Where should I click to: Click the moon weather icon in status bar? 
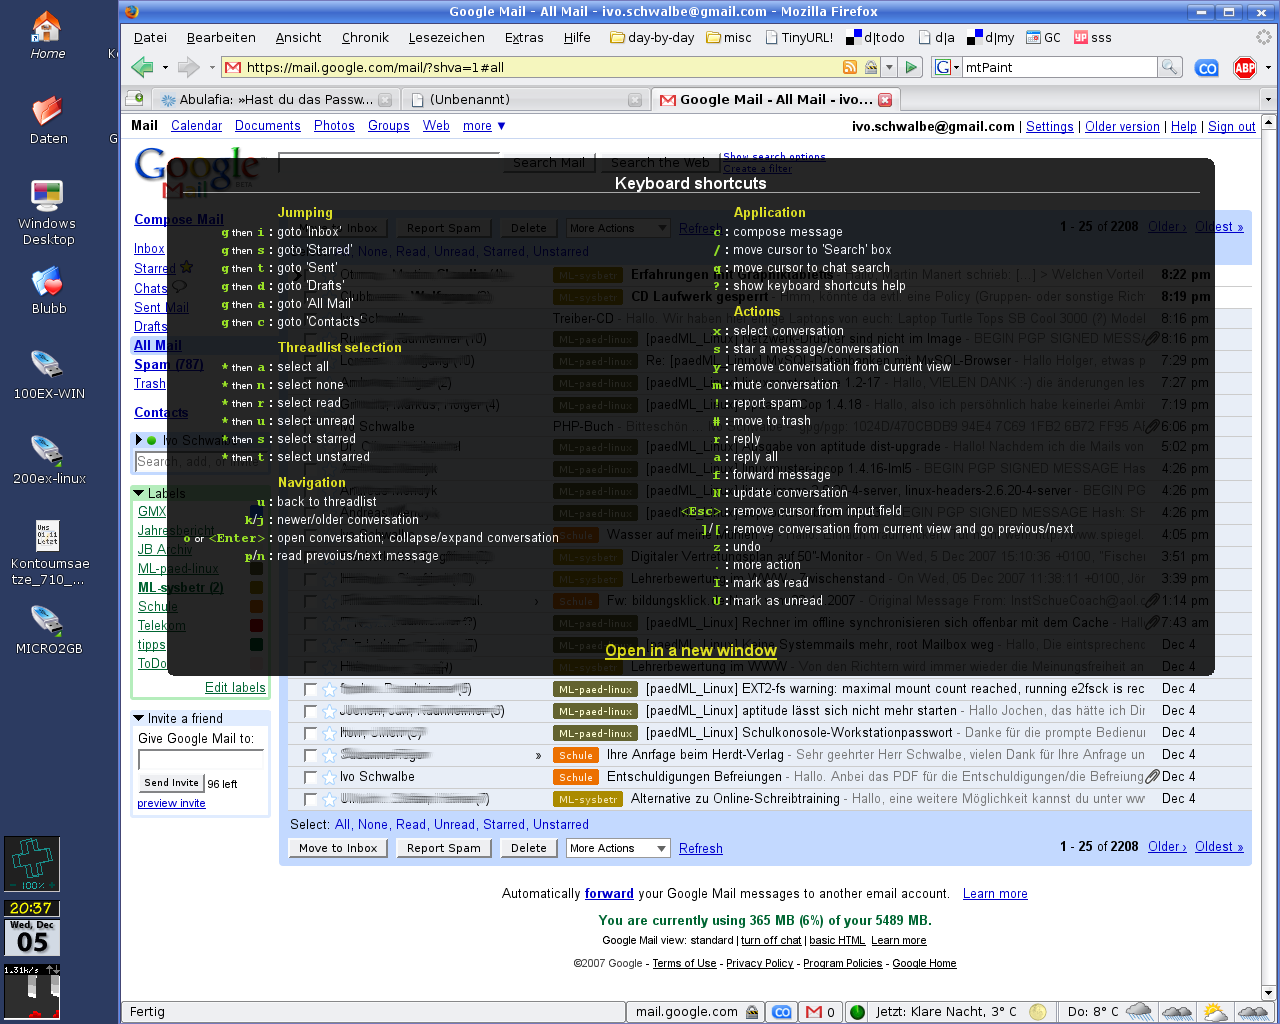tap(1038, 1012)
